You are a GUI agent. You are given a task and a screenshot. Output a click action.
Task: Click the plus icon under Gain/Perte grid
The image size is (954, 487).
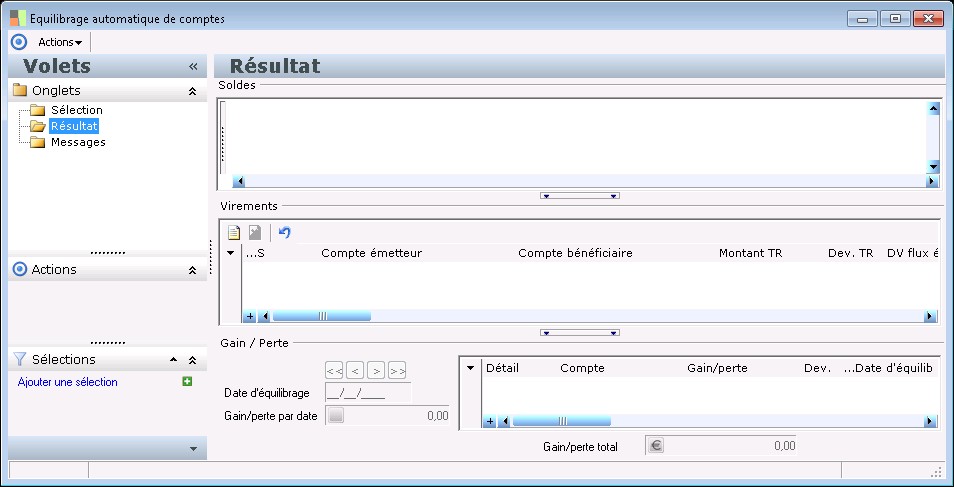[x=489, y=421]
